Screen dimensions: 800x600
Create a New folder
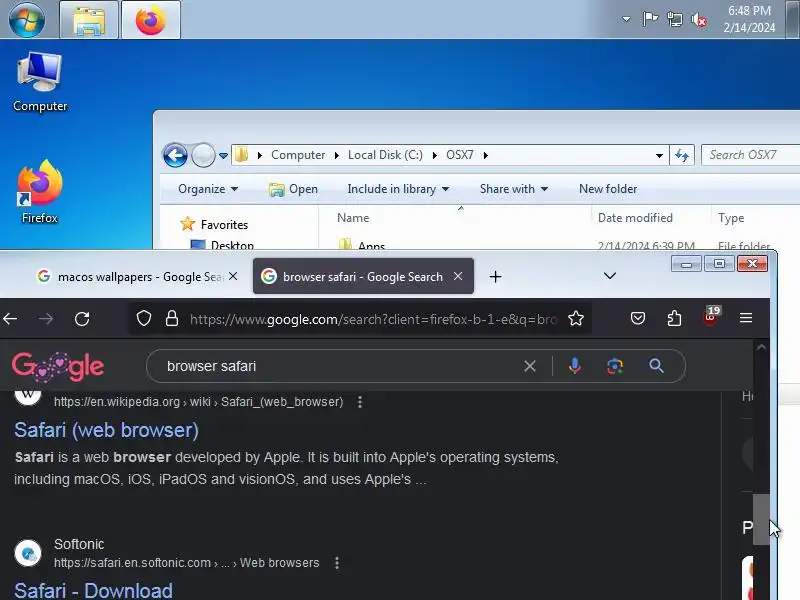(608, 189)
